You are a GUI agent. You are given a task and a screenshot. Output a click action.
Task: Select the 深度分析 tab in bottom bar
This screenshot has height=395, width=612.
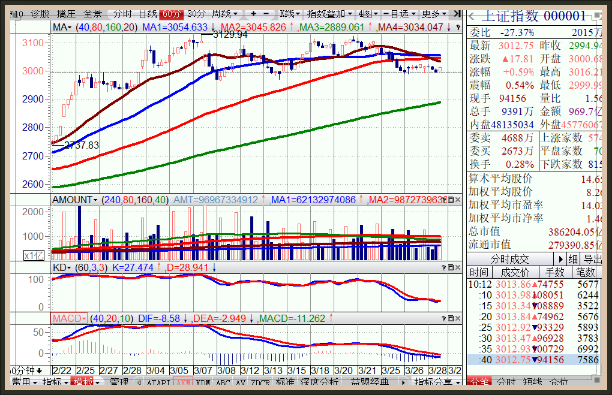click(x=319, y=382)
